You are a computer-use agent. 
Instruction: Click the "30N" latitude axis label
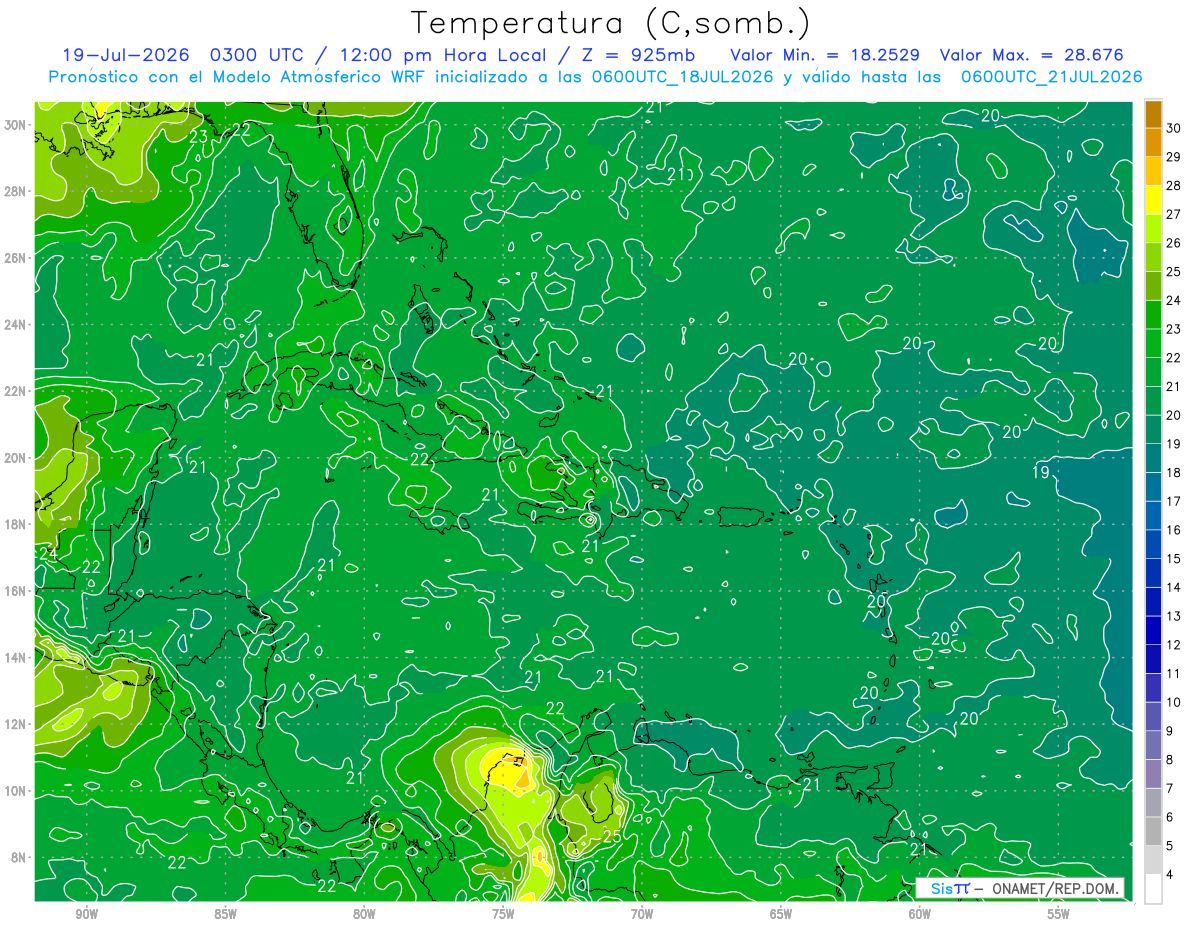[14, 125]
